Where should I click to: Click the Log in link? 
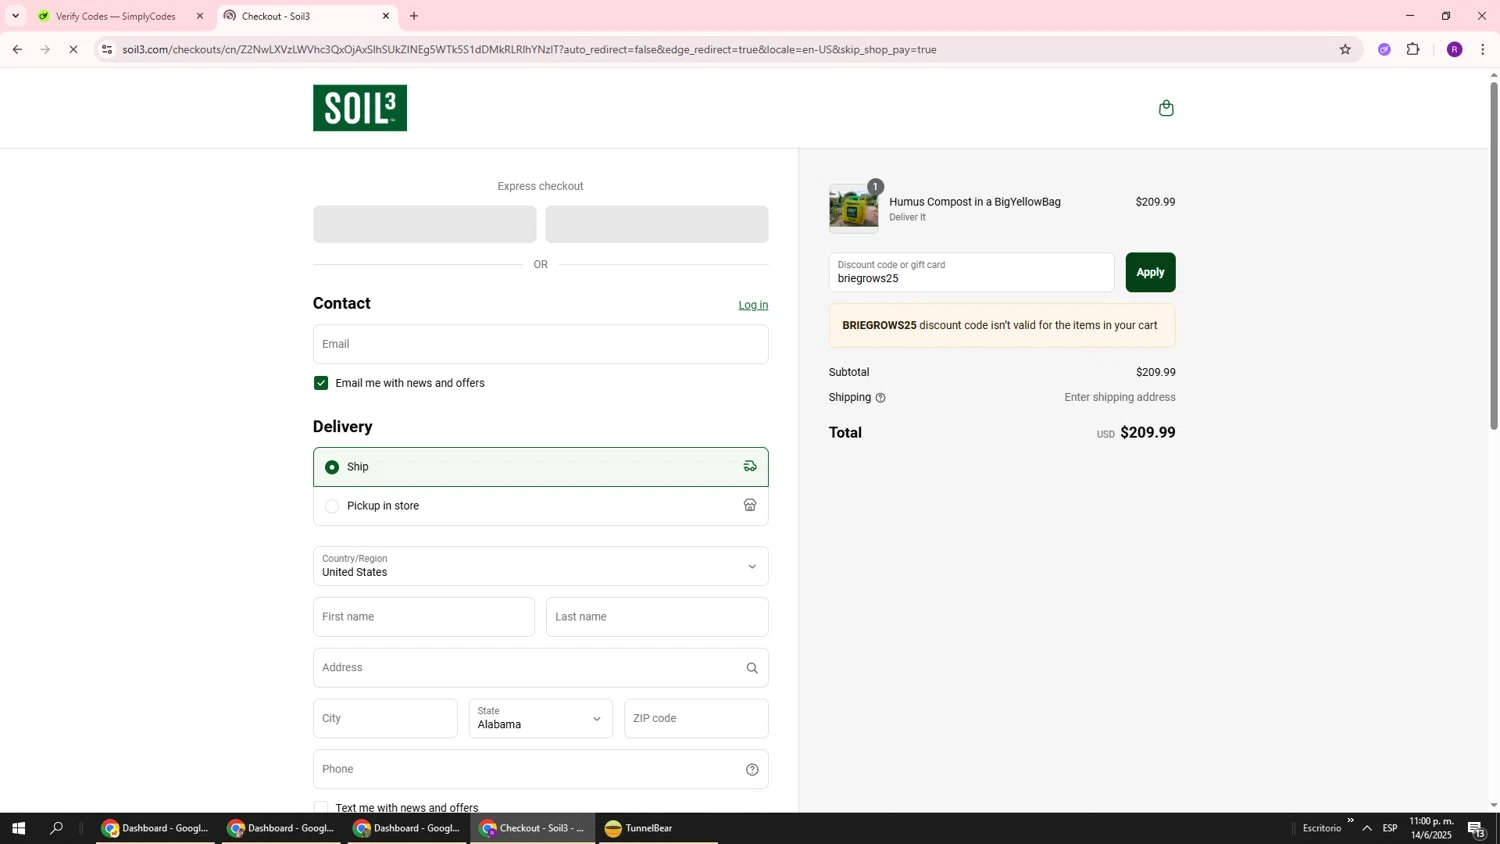tap(753, 305)
